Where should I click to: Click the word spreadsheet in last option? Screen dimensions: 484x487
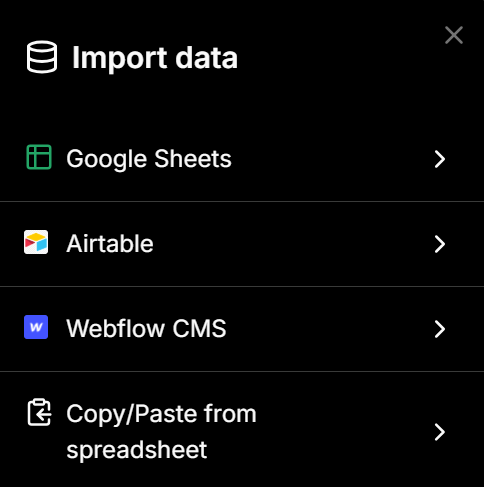(x=137, y=450)
